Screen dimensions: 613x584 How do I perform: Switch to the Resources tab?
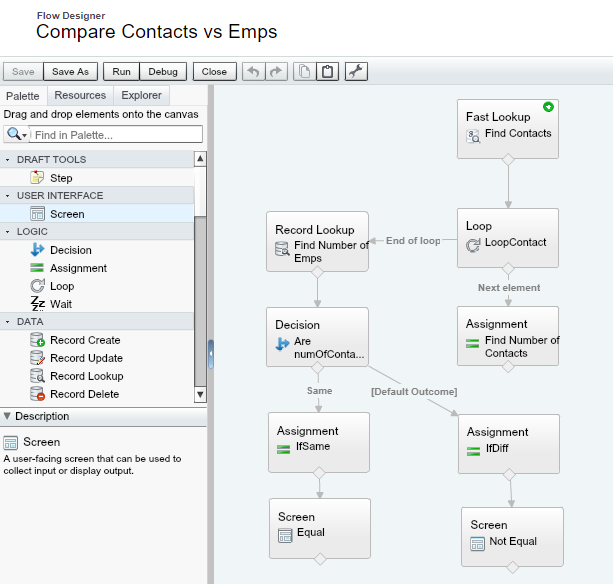tap(80, 96)
